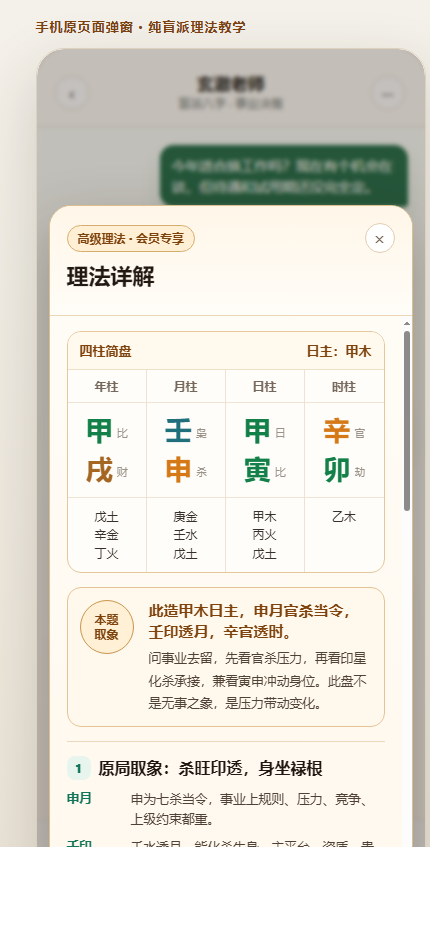The height and width of the screenshot is (940, 430).
Task: Click the day stem 甲 marked 日
Action: (x=258, y=432)
